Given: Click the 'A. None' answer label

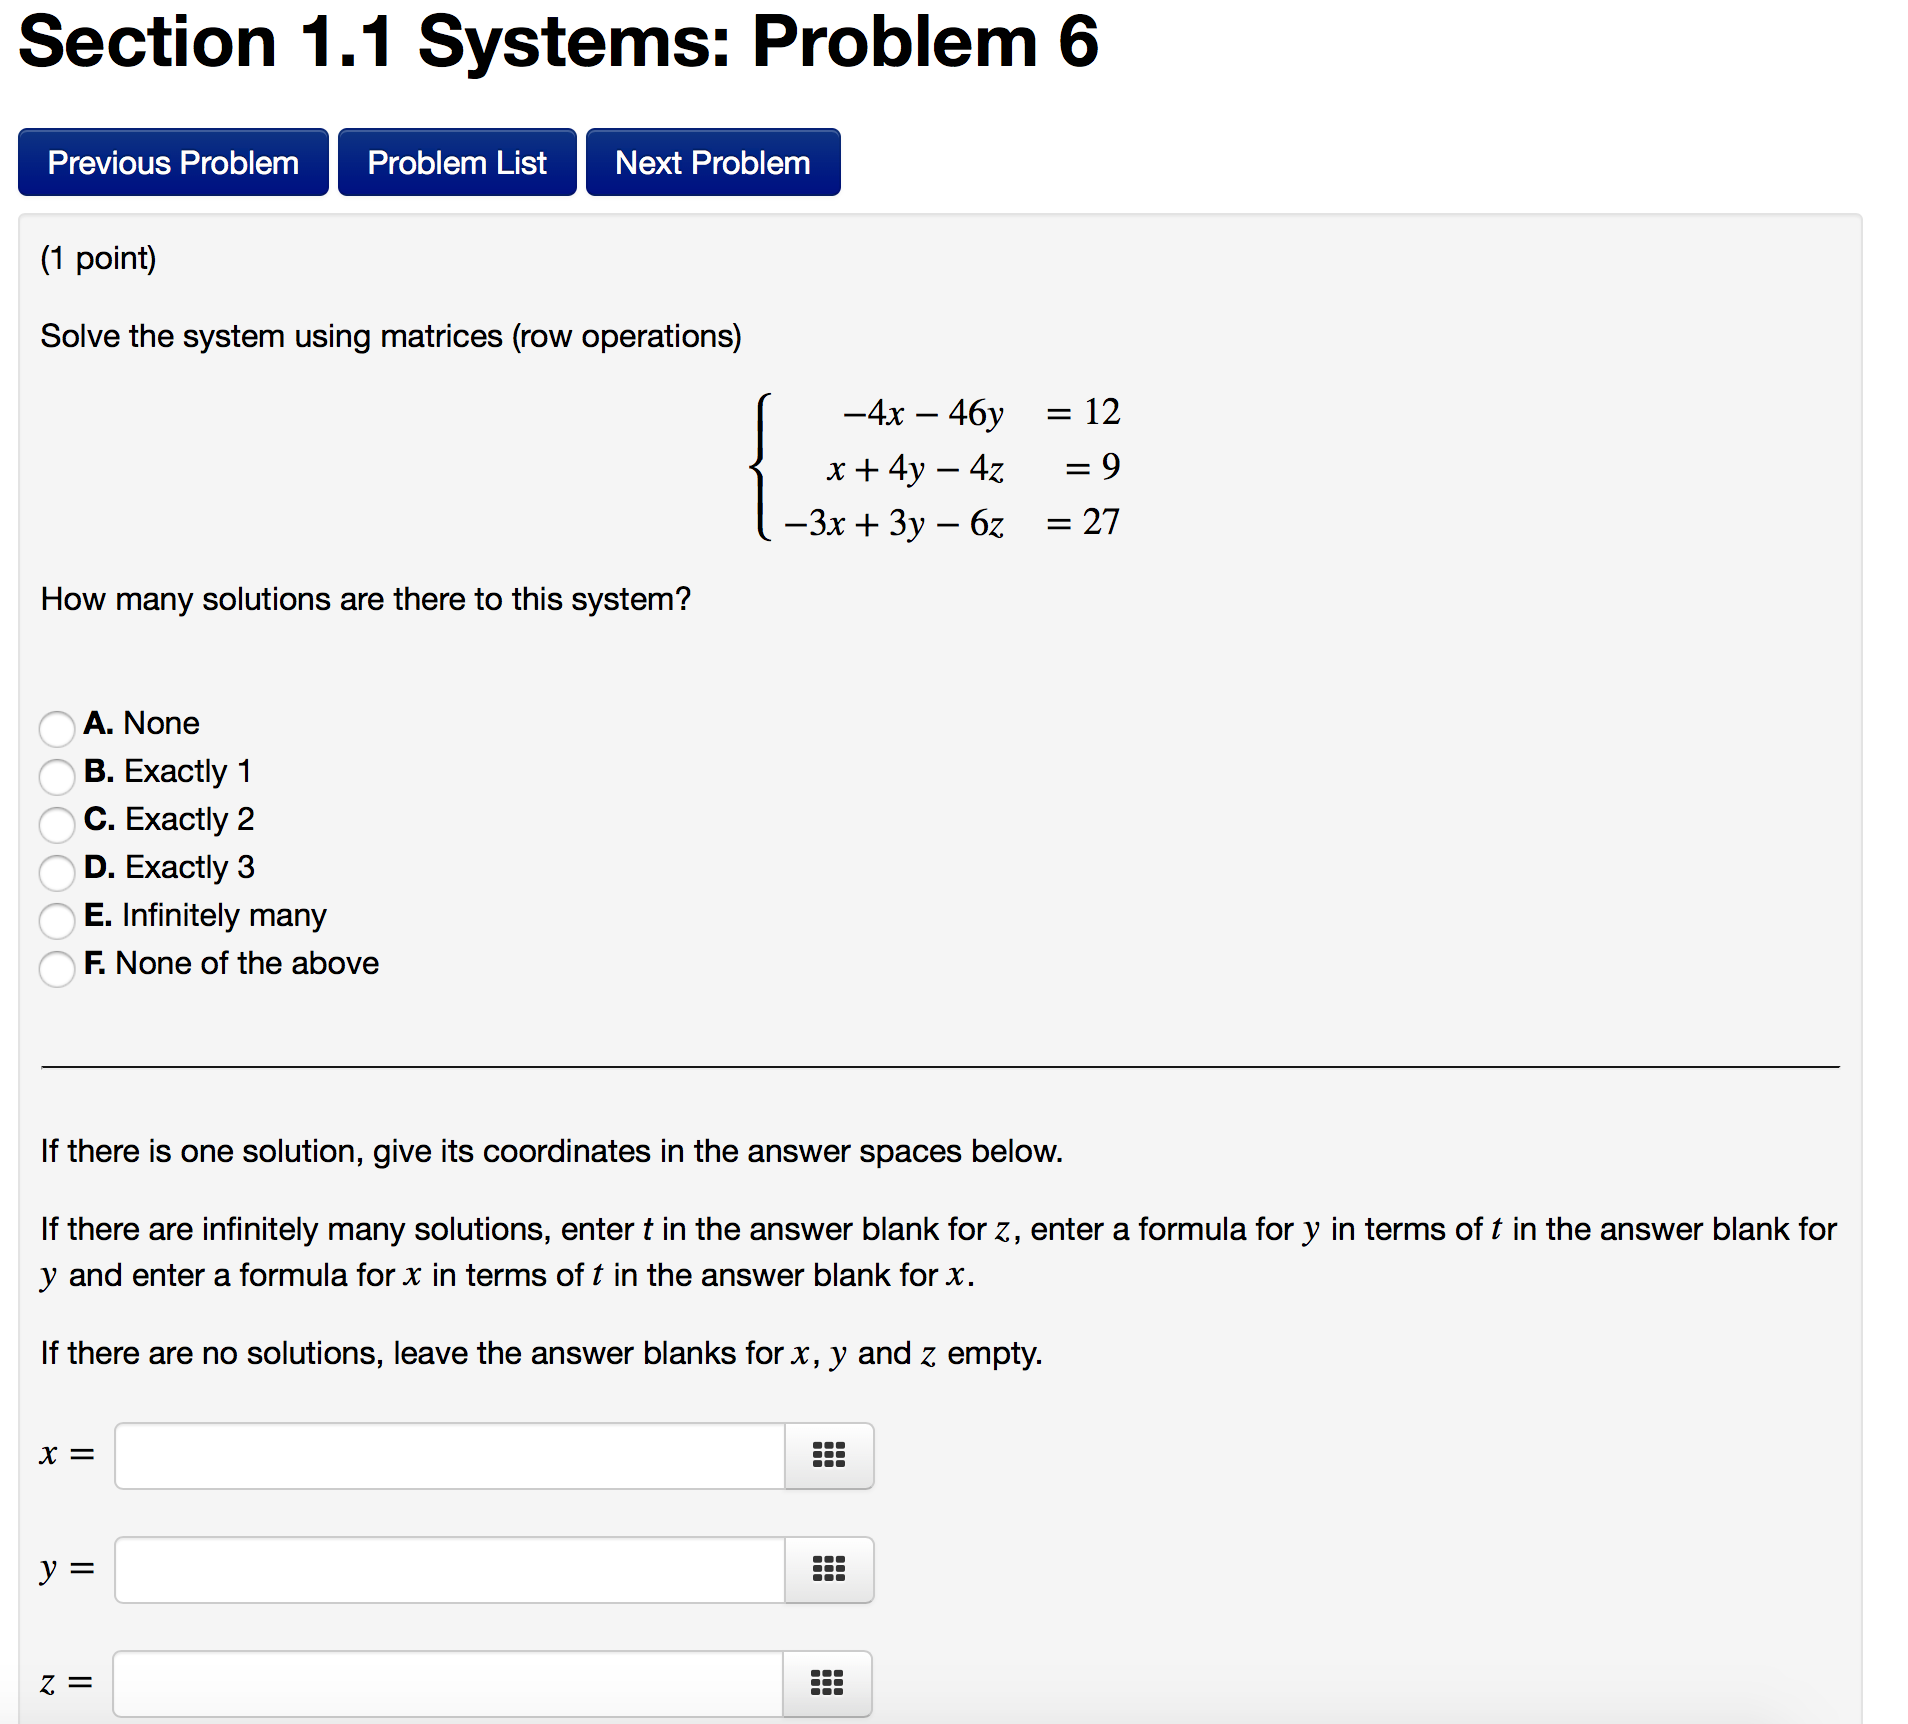Looking at the screenshot, I should coord(142,723).
